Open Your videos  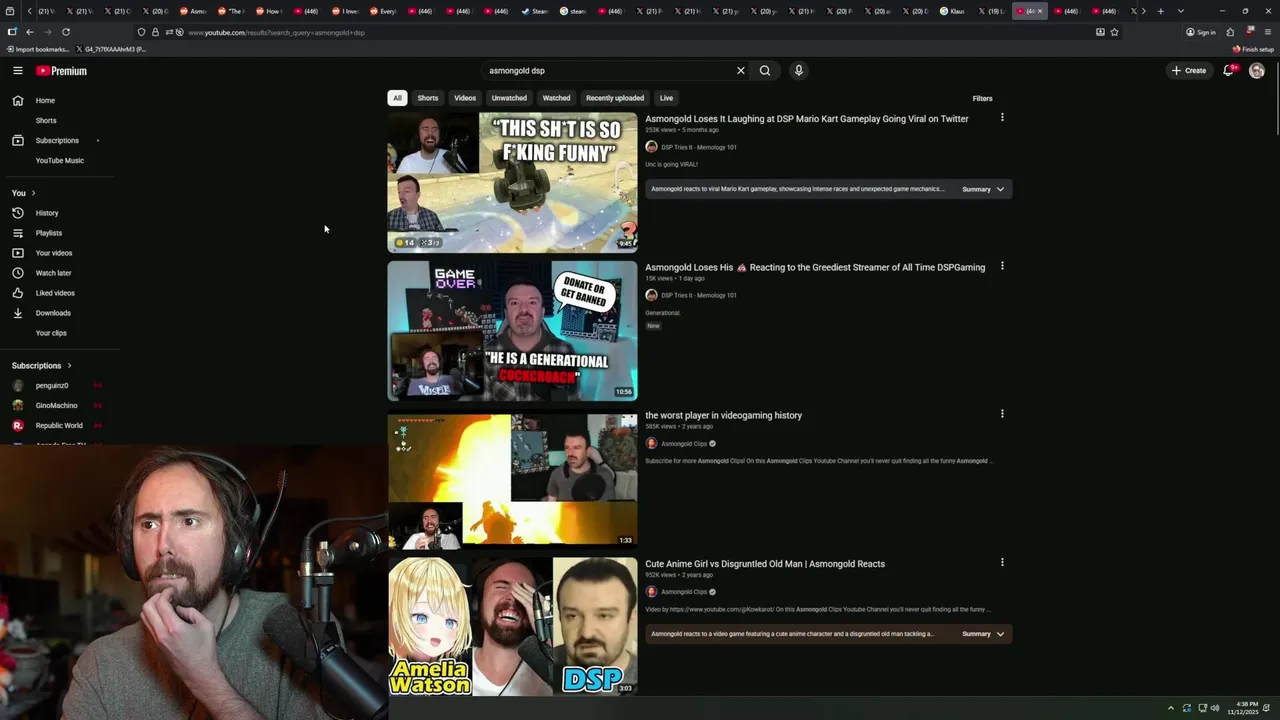point(53,253)
